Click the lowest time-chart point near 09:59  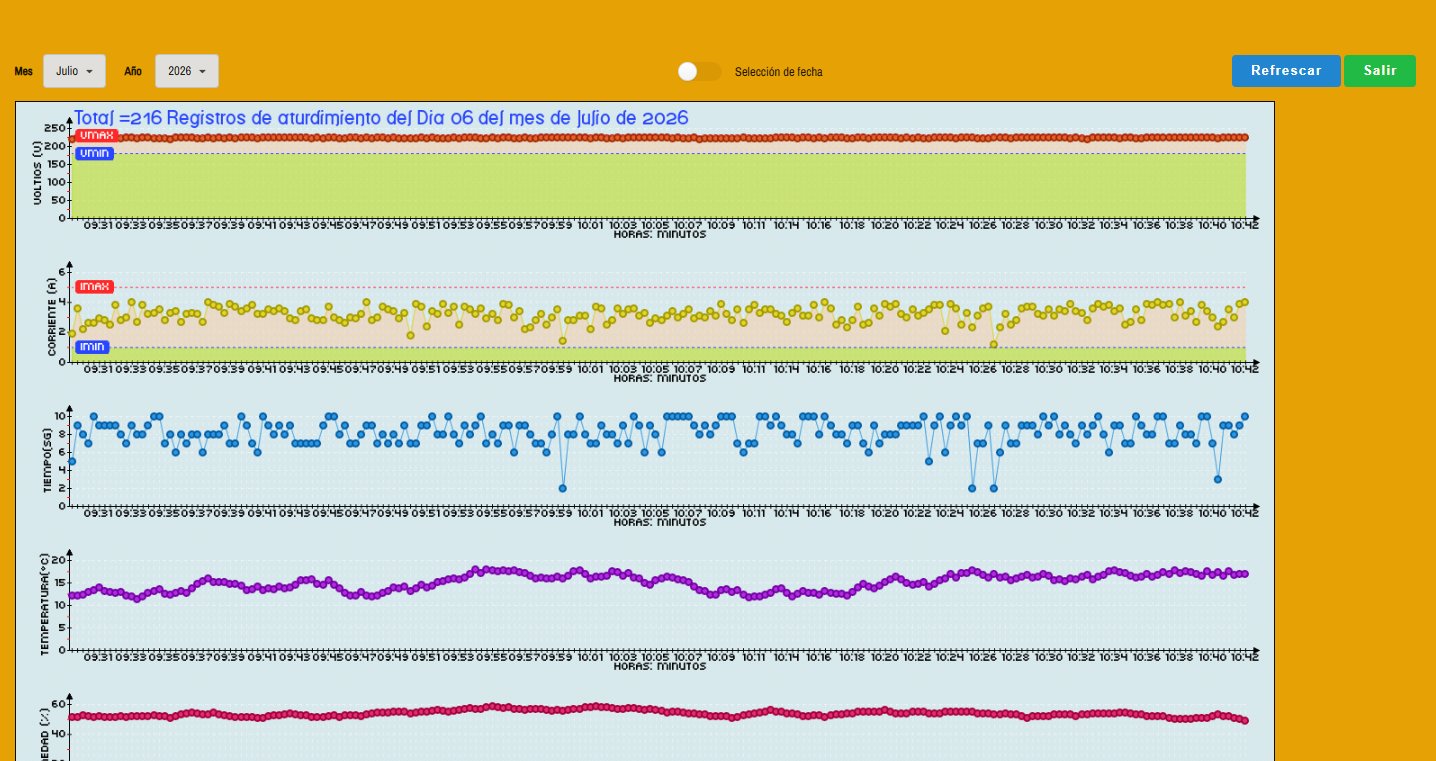point(563,488)
